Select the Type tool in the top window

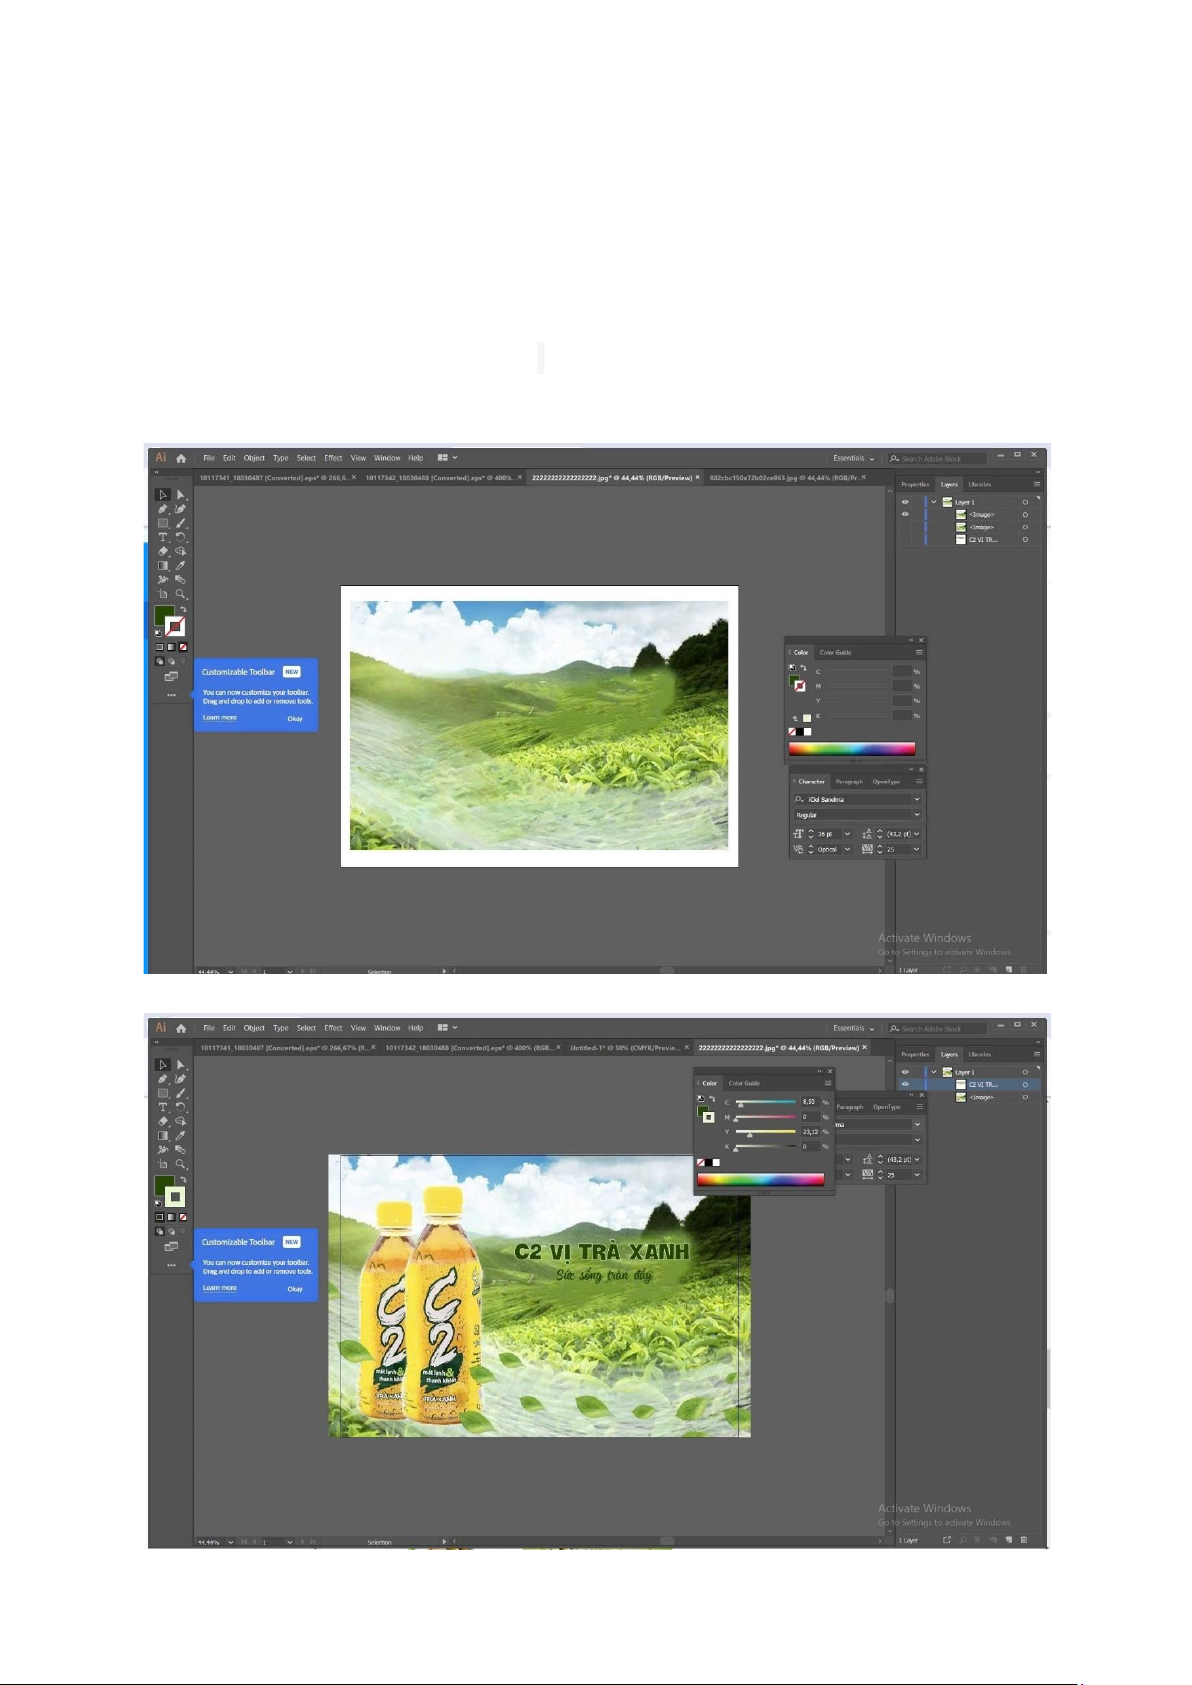coord(163,537)
